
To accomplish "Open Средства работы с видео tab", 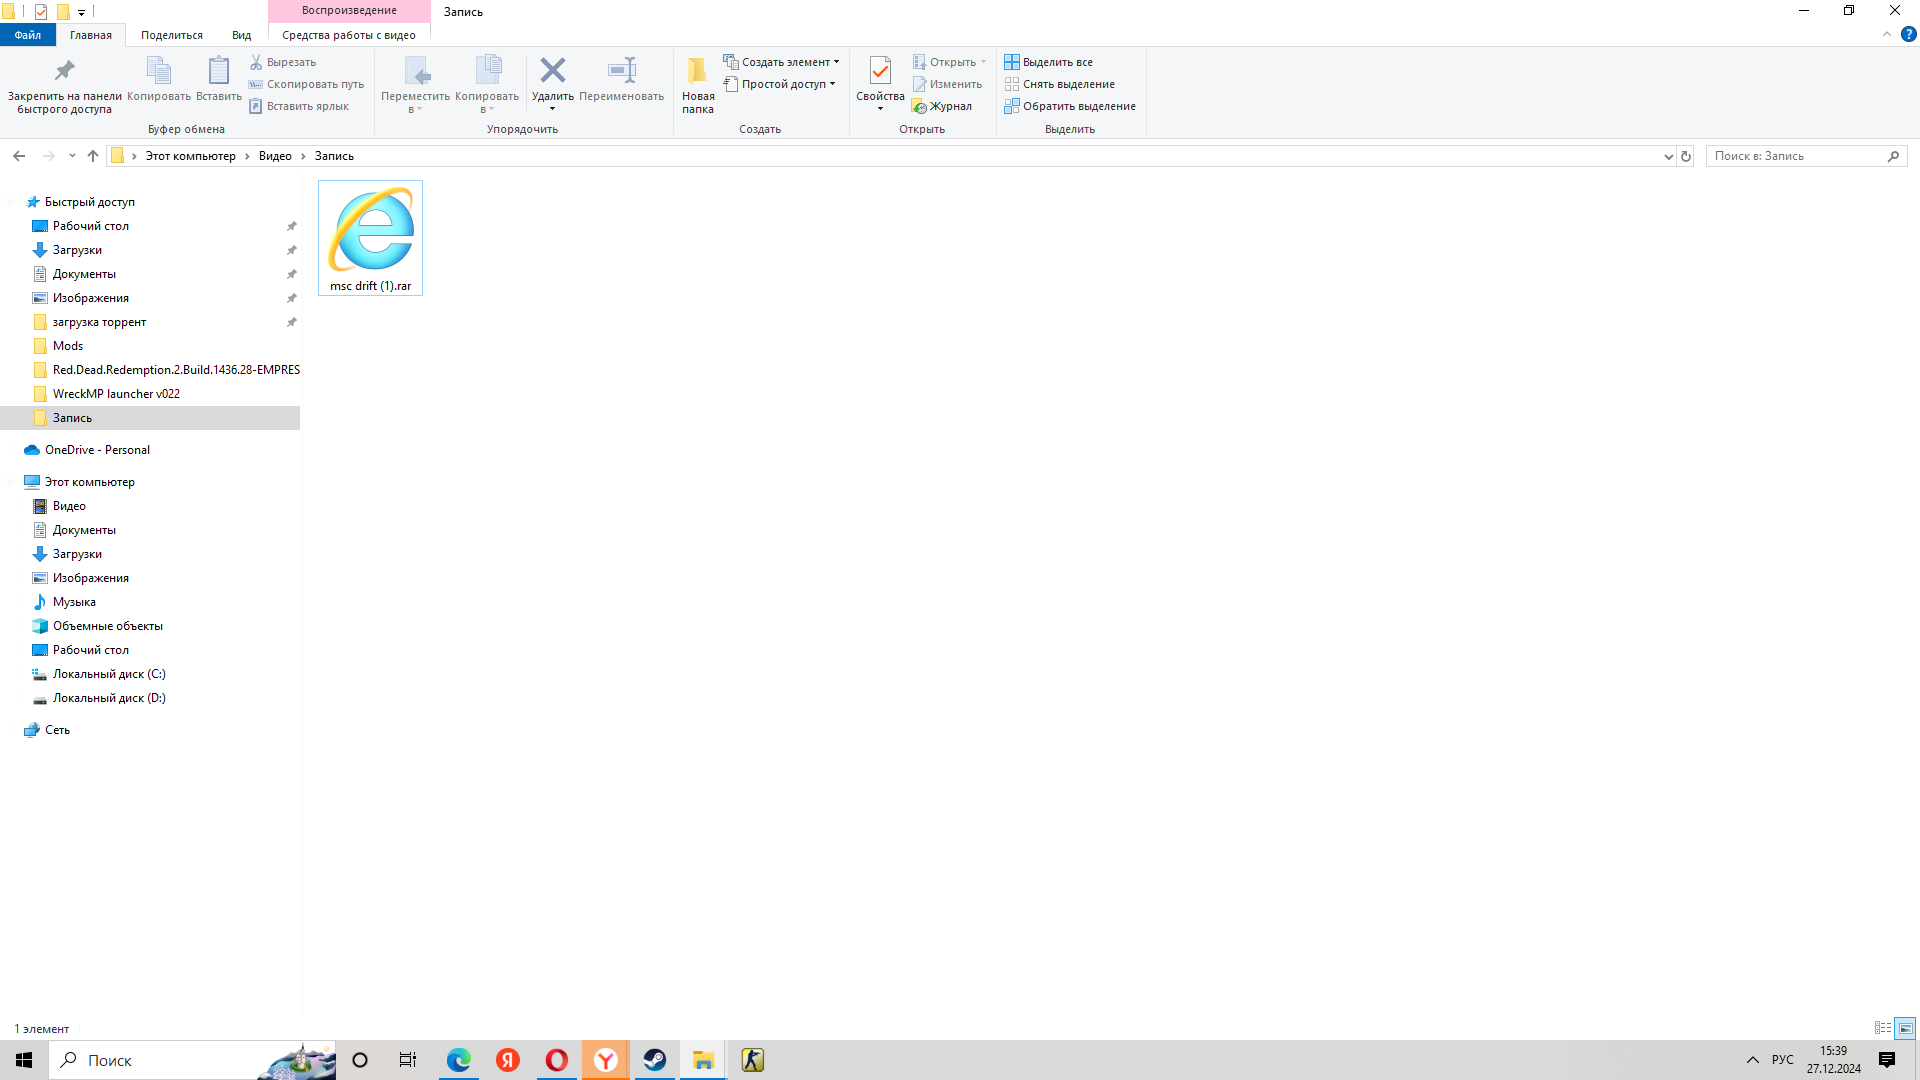I will [x=349, y=35].
